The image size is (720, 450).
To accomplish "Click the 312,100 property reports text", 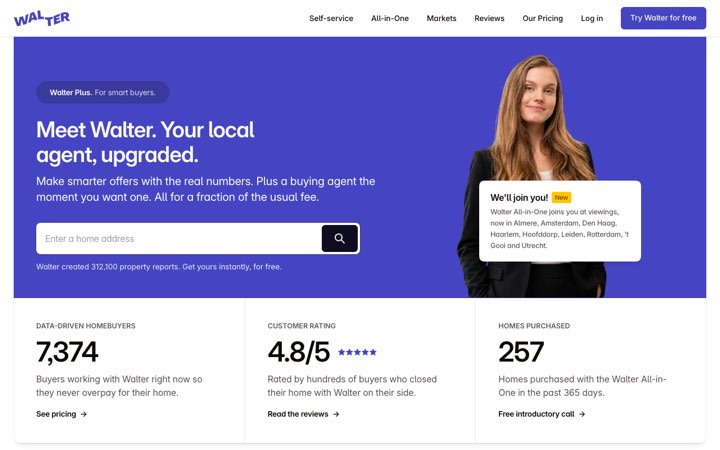I will coord(159,267).
